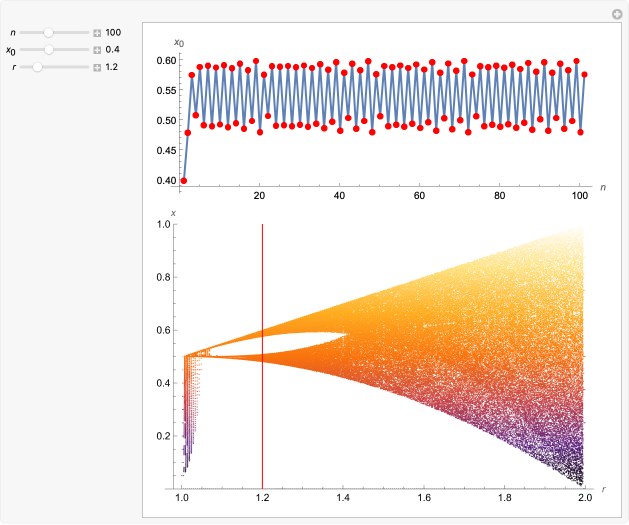
Task: Click the r slider thumb
Action: pos(37,67)
